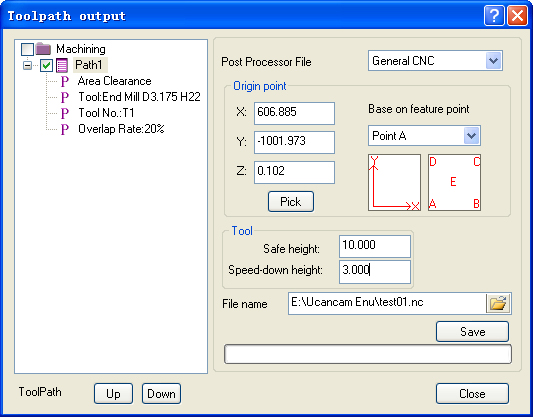
Task: Click the Save button
Action: coord(472,332)
